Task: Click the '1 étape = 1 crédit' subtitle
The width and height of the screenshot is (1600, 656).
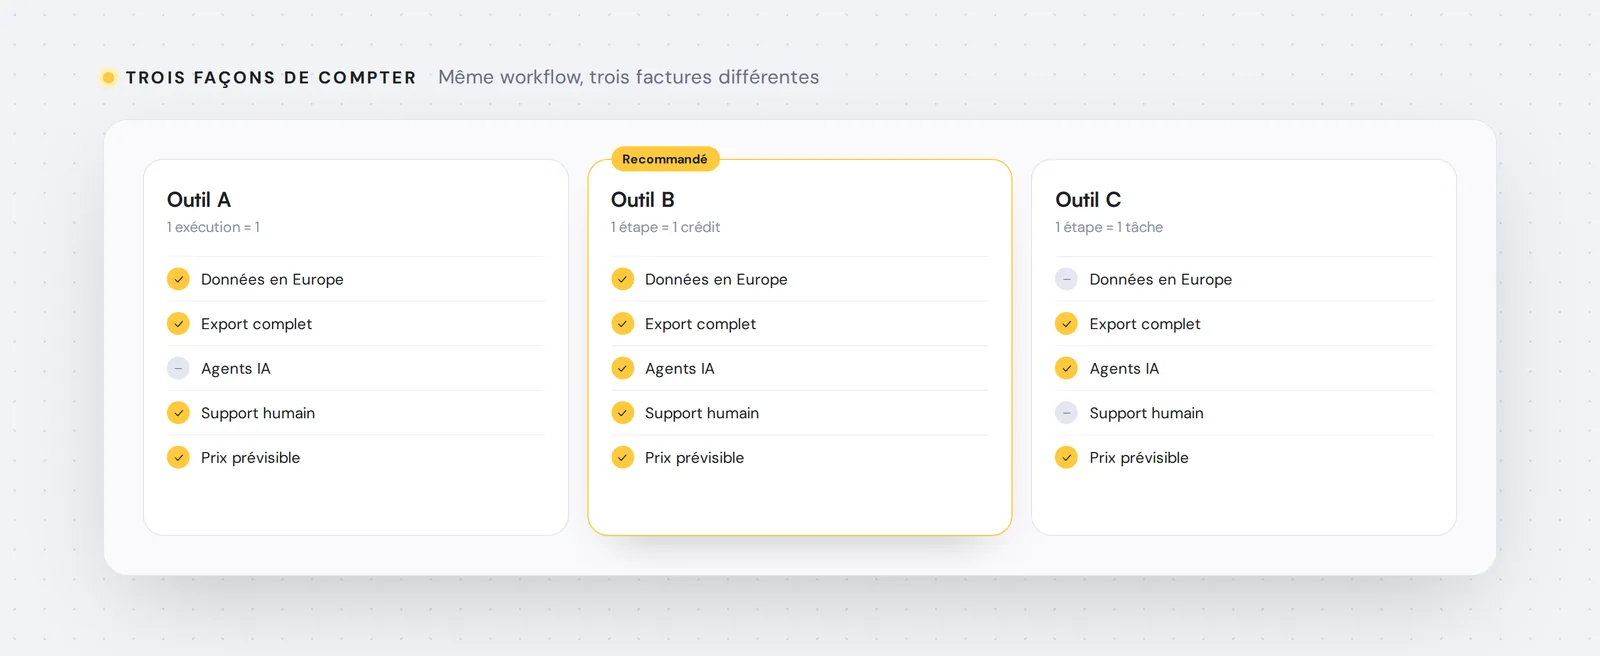Action: tap(666, 227)
